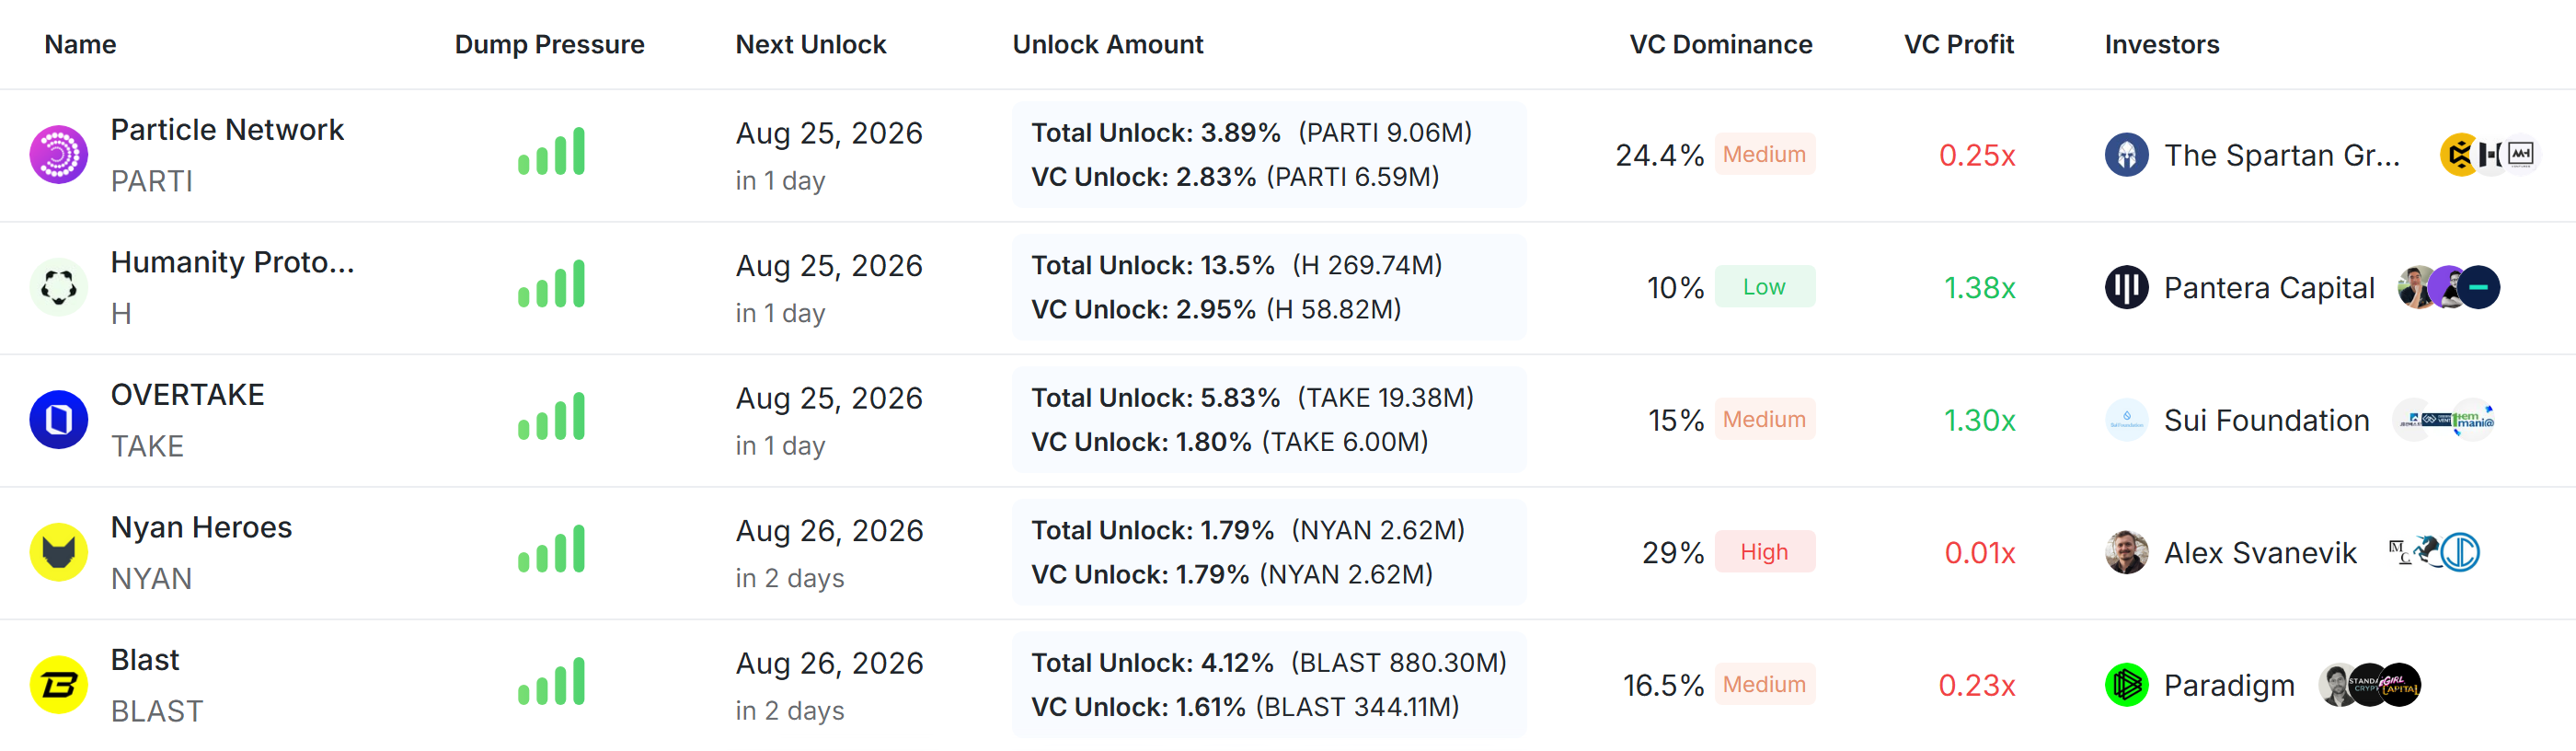
Task: Open the OVERTAKE blue token icon
Action: 59,420
